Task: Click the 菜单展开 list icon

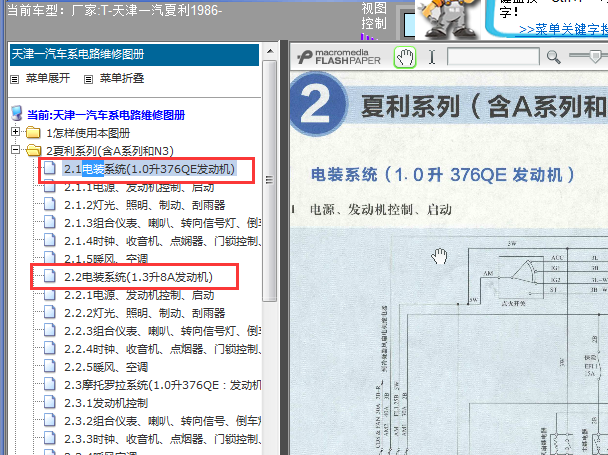Action: 15,80
